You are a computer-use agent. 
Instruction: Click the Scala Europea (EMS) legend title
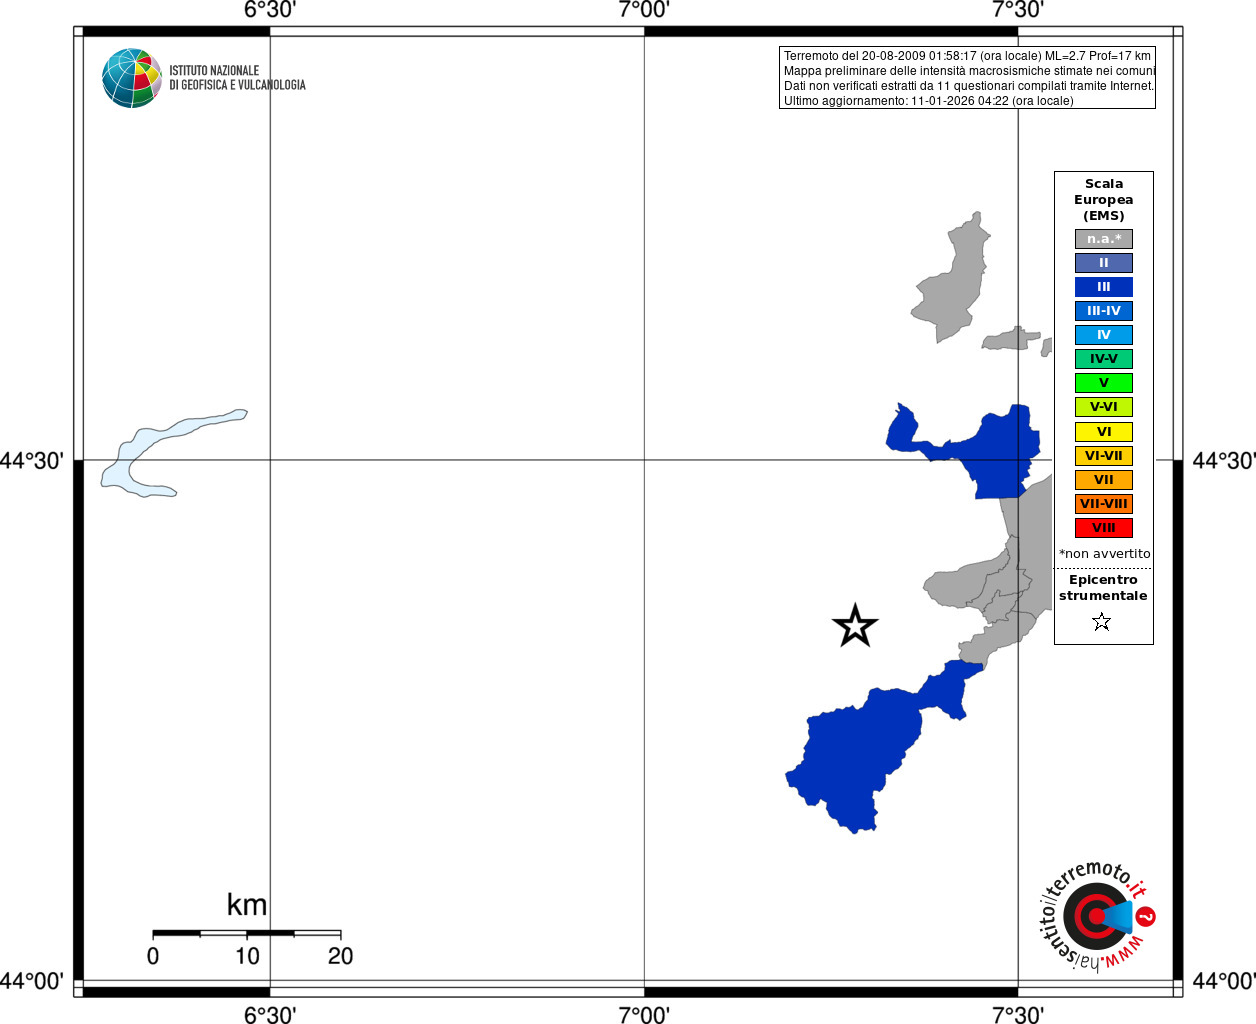point(1104,200)
